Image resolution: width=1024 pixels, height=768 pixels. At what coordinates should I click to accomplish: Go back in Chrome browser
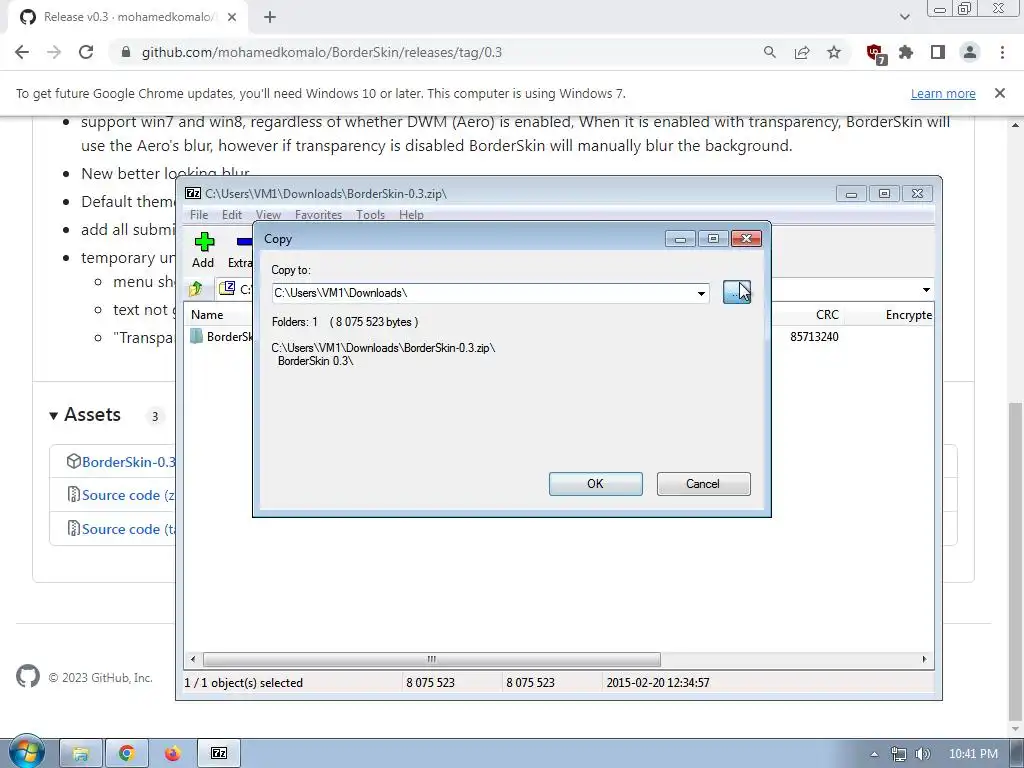coord(22,52)
